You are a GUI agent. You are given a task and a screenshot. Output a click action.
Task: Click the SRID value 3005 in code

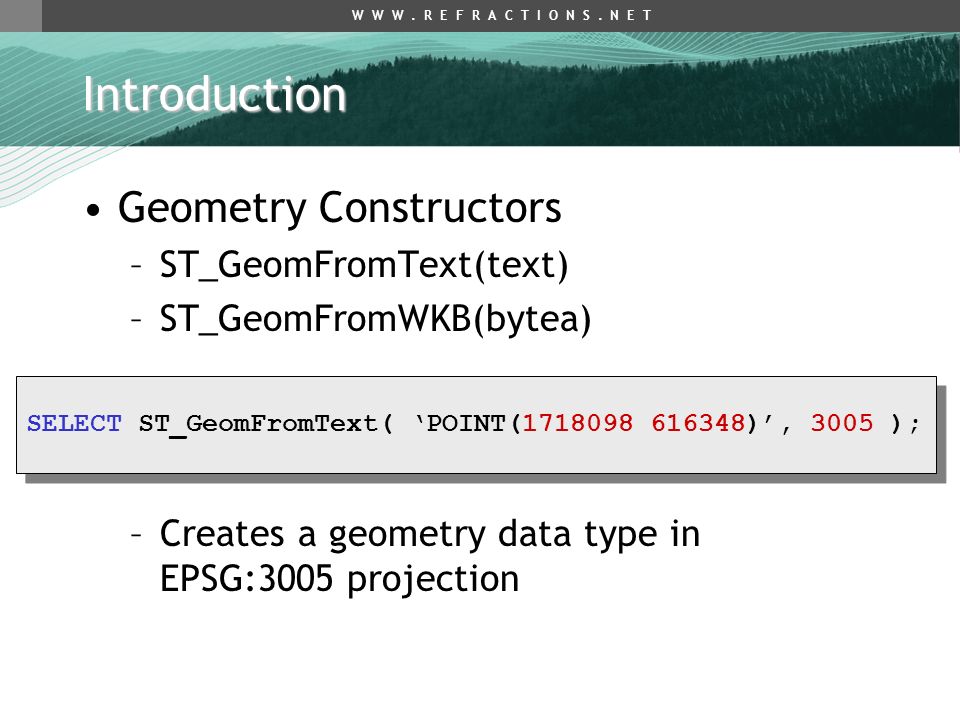(x=842, y=423)
